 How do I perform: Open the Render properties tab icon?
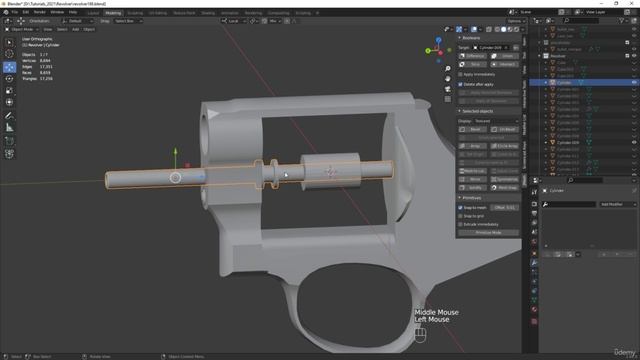534,204
